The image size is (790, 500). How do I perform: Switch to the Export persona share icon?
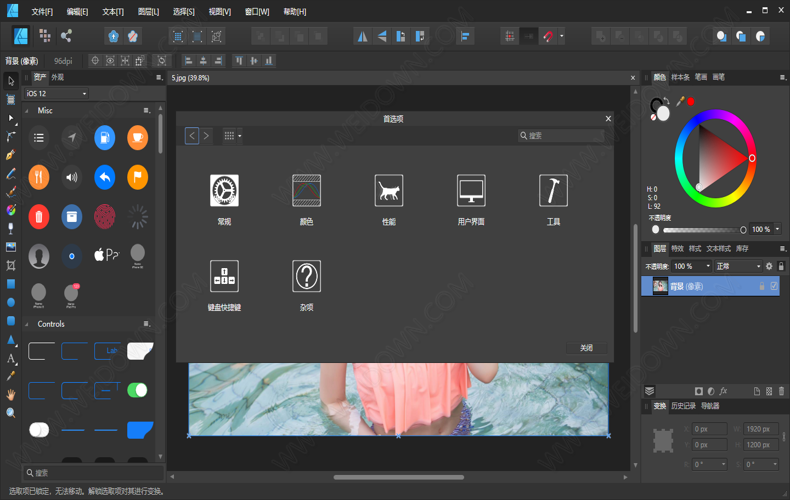(66, 36)
